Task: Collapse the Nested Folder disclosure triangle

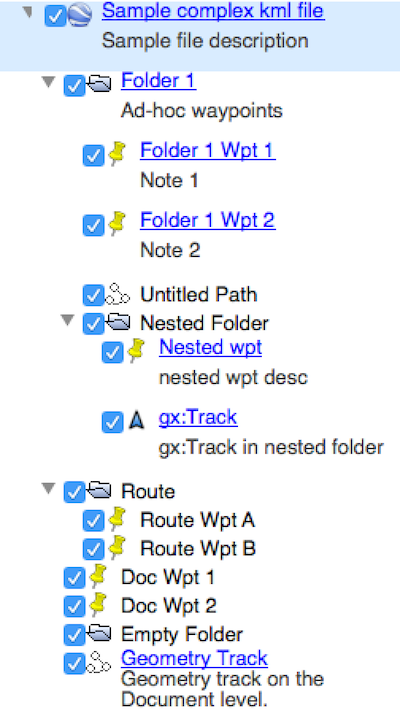Action: pos(68,321)
